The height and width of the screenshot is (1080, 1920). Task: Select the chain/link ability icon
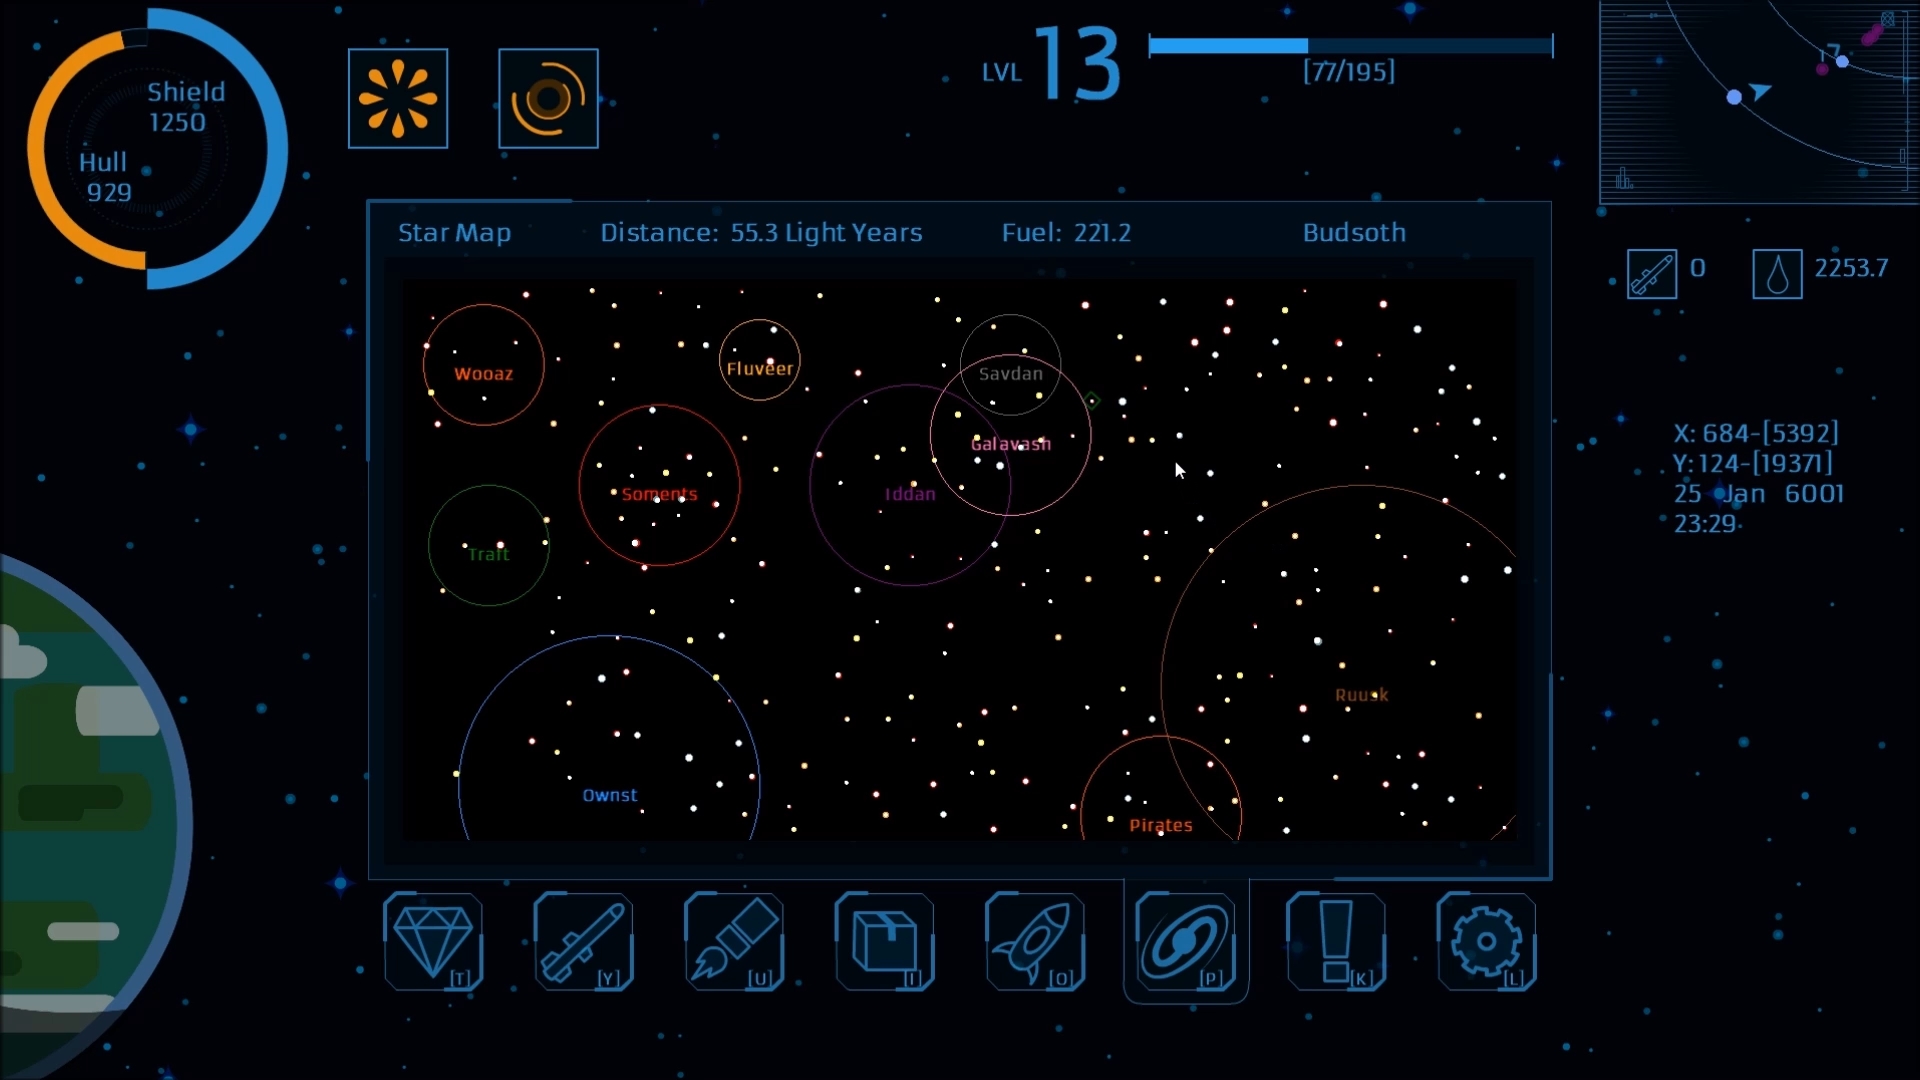[x=1184, y=942]
